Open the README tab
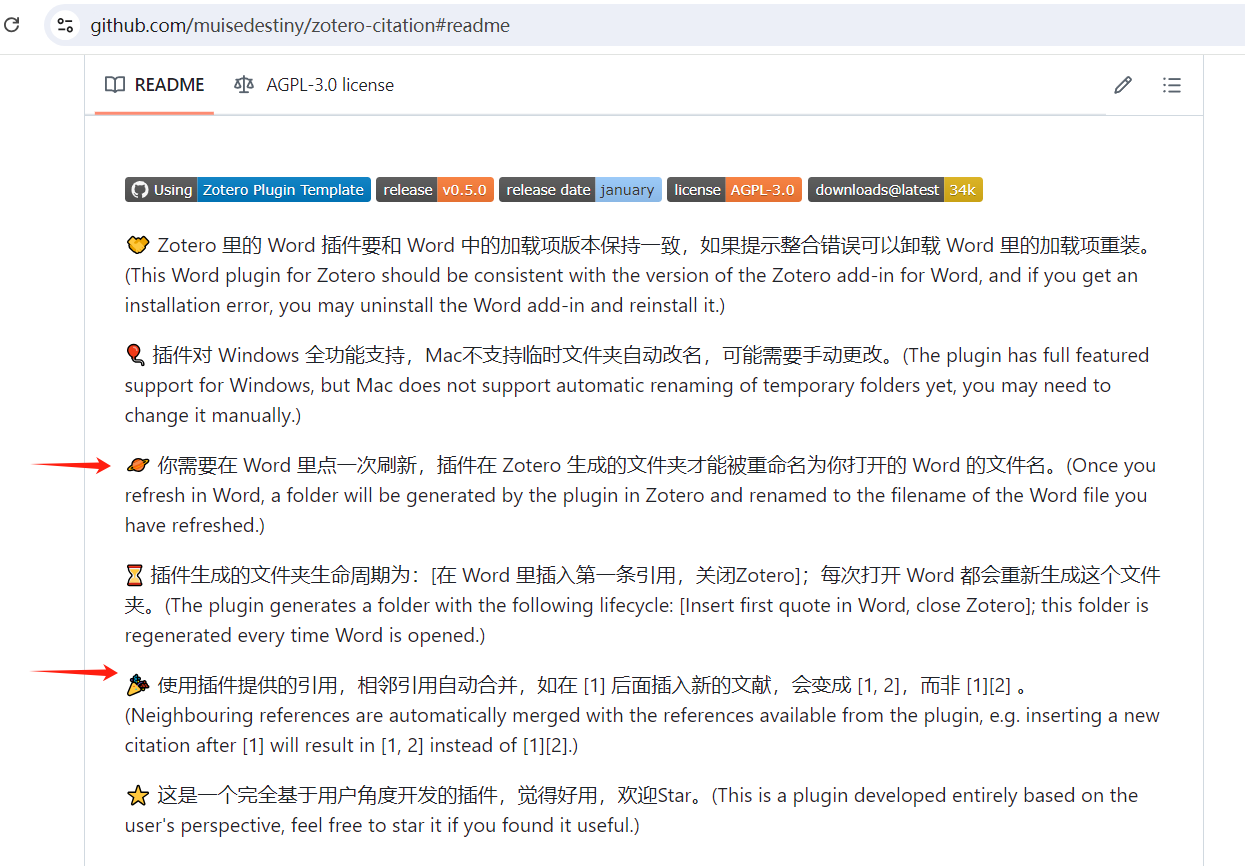The height and width of the screenshot is (866, 1245). (155, 85)
